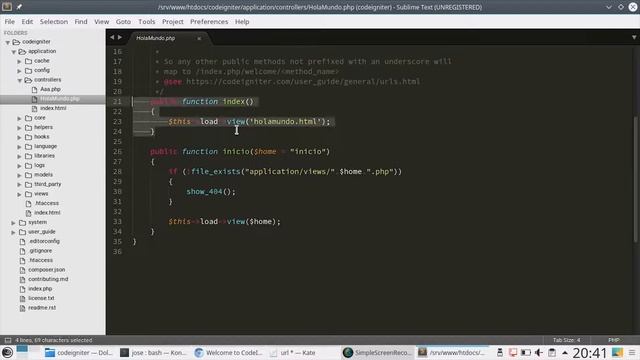The image size is (640, 360).
Task: Switch to codeigniter Dolphin taskbar window
Action: tap(78, 353)
